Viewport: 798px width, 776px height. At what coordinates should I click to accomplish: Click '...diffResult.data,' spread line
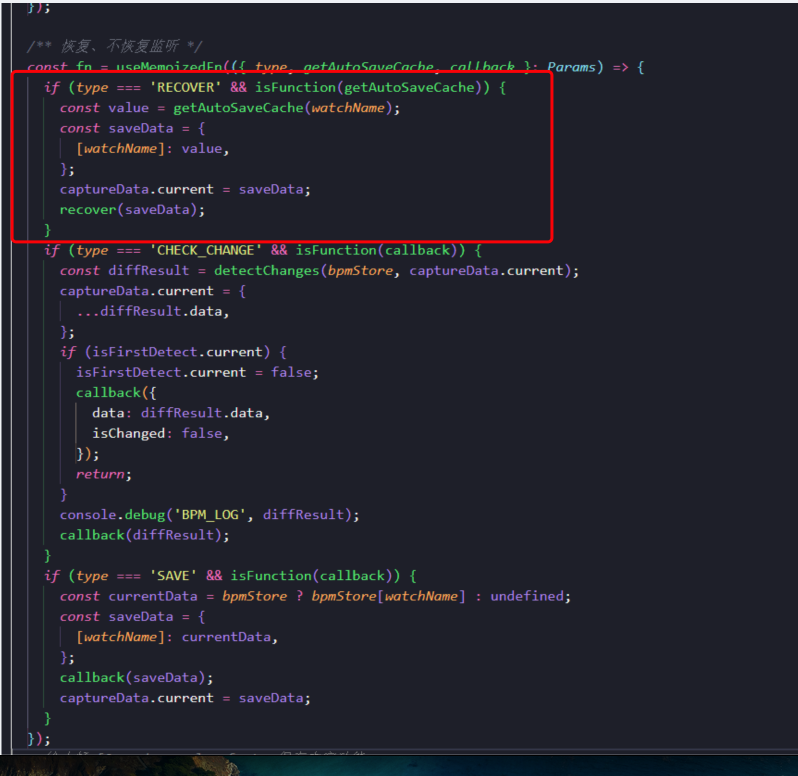coord(153,311)
